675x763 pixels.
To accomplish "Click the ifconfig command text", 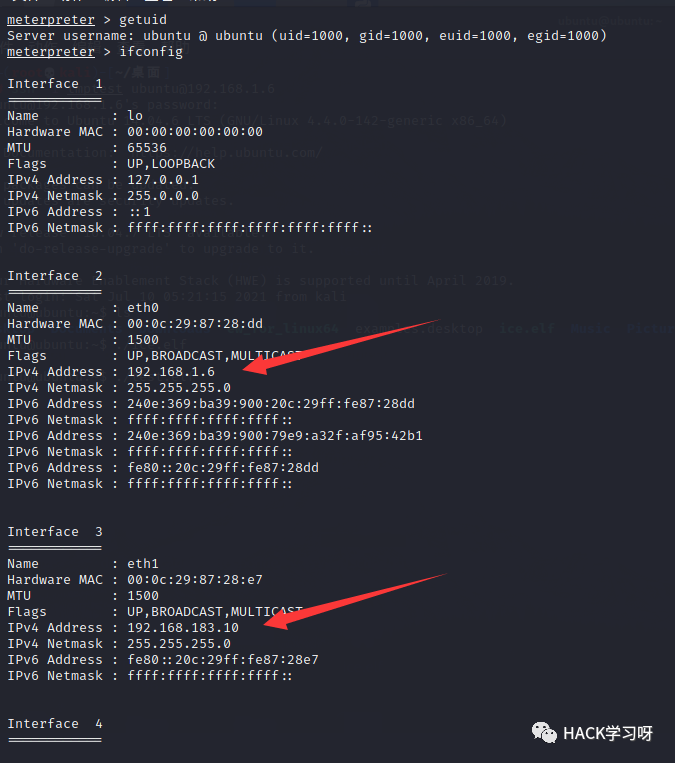I will coord(151,52).
